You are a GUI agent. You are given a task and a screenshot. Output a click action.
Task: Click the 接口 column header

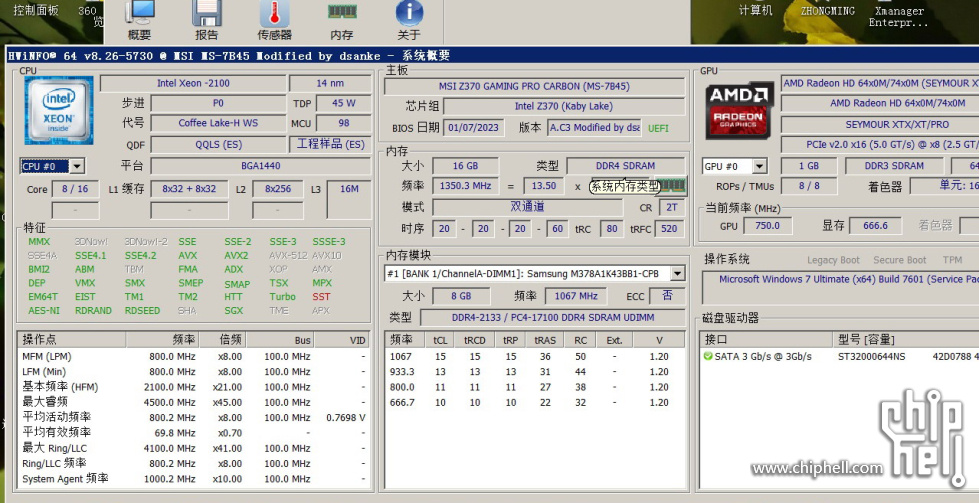click(x=766, y=339)
